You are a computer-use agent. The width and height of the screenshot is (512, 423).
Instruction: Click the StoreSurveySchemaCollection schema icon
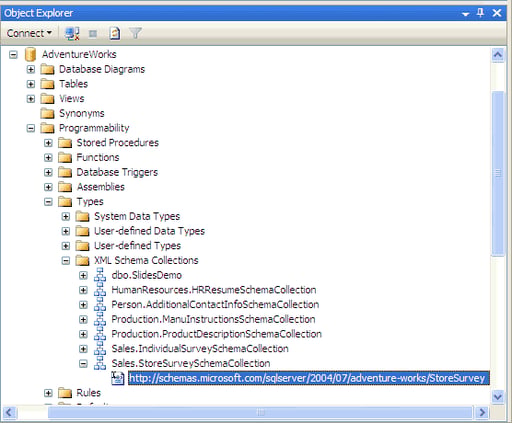(x=100, y=363)
